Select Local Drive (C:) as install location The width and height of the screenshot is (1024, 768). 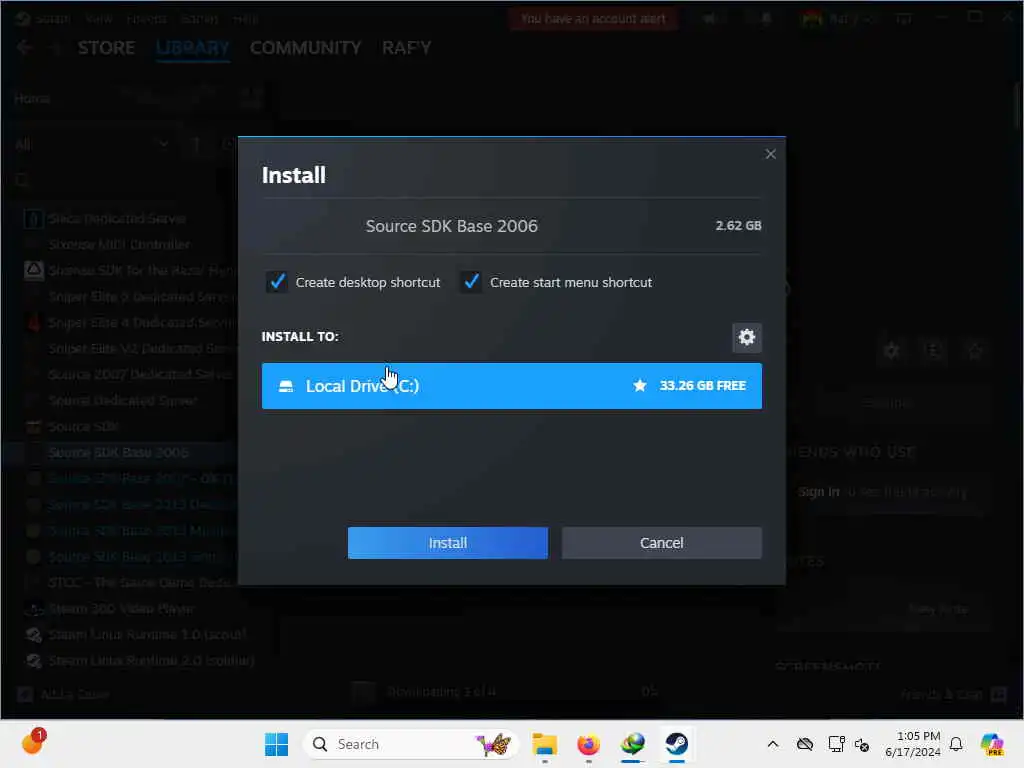coord(511,386)
